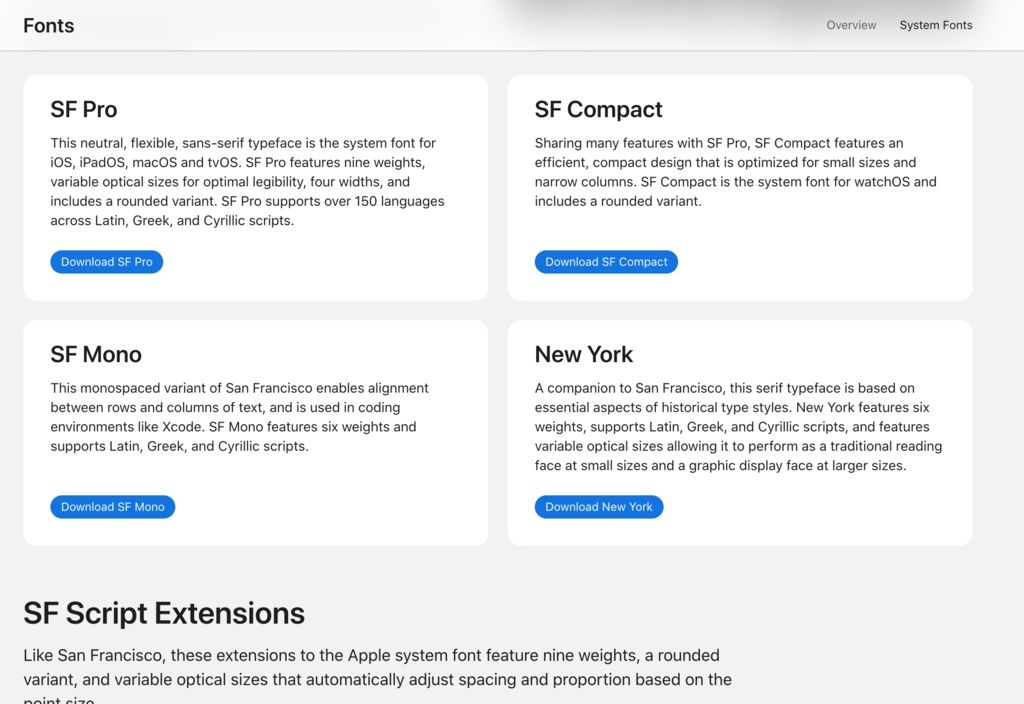1024x704 pixels.
Task: Click the Fonts page title
Action: point(49,26)
